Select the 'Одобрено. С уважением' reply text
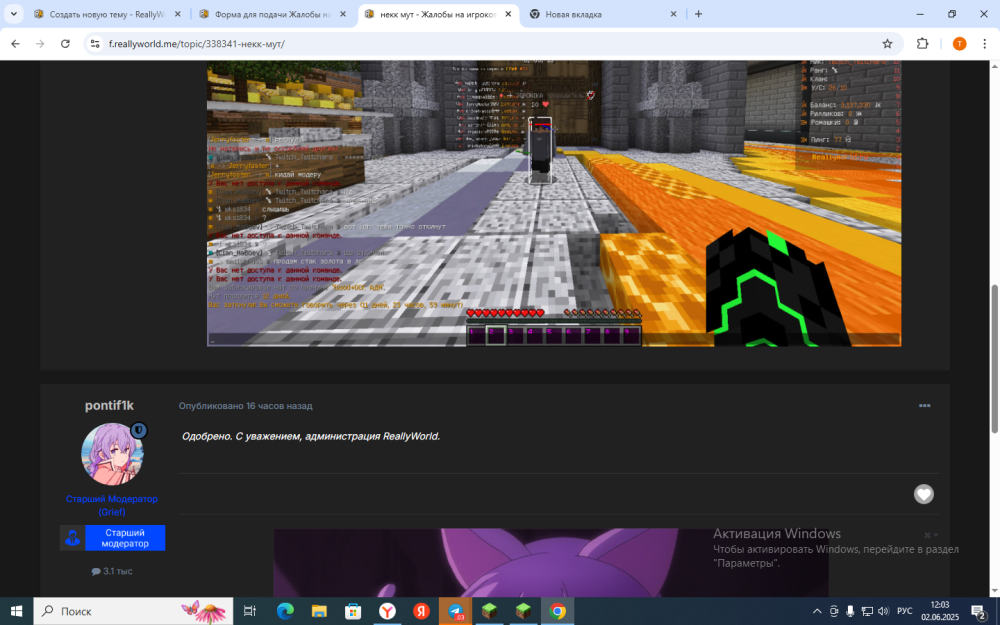The image size is (1000, 625). [x=311, y=436]
